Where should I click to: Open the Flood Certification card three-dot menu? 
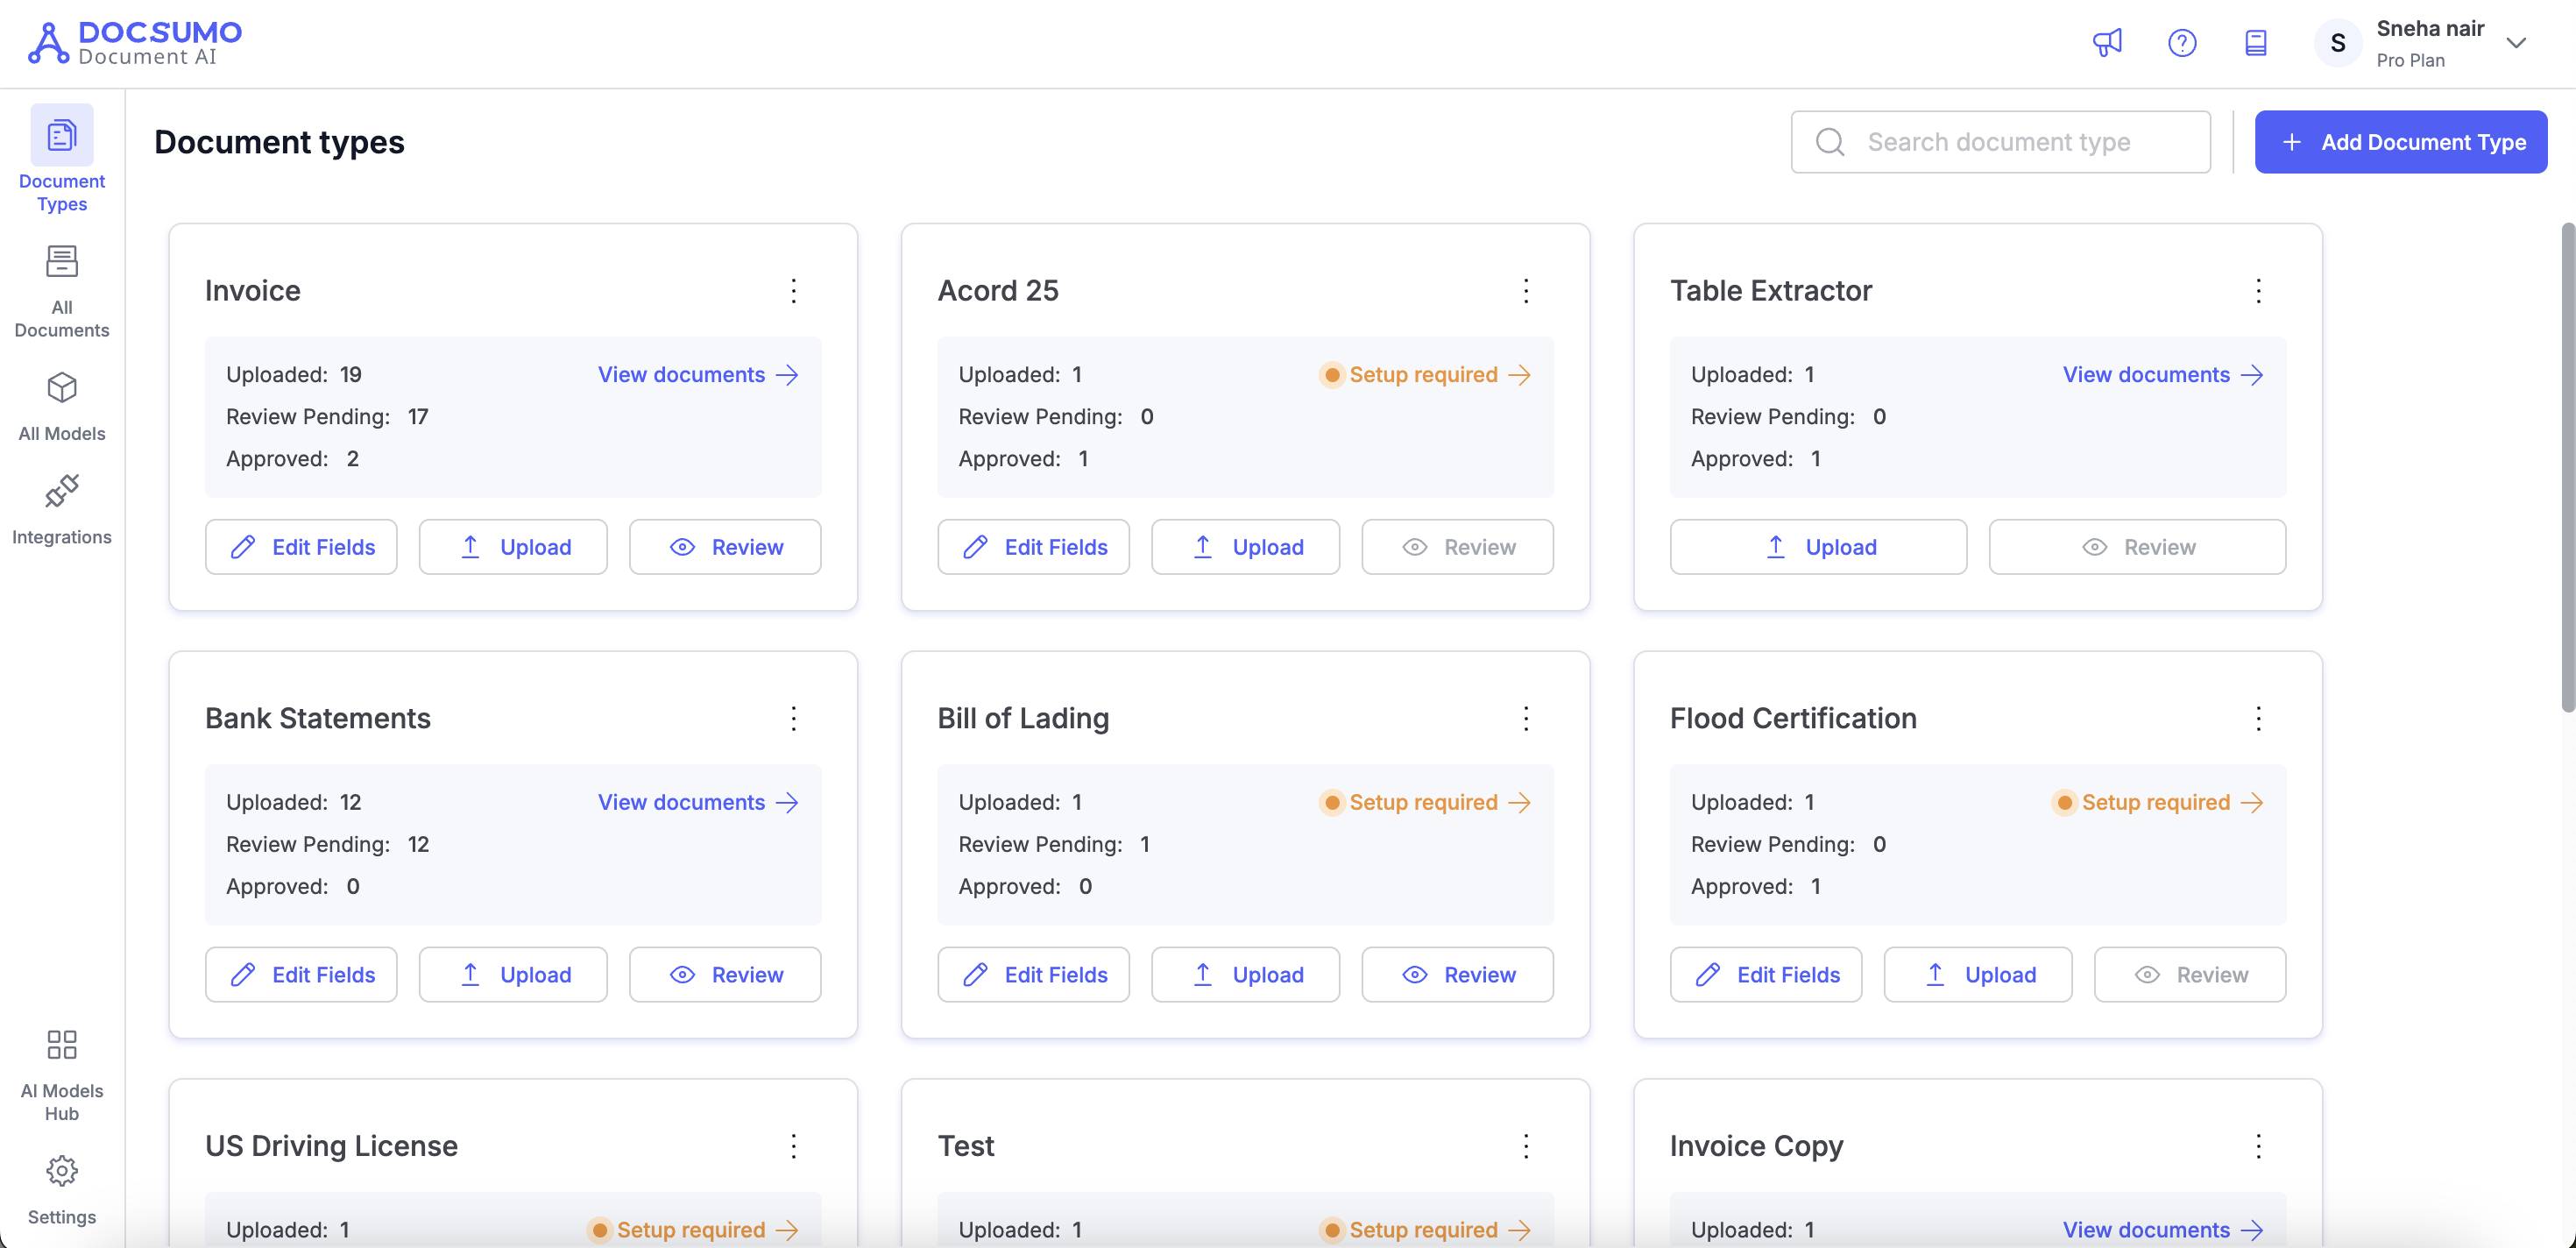2258,718
